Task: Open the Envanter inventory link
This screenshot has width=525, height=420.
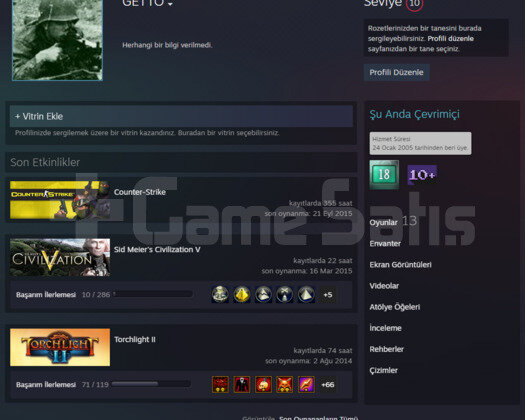Action: [x=385, y=243]
